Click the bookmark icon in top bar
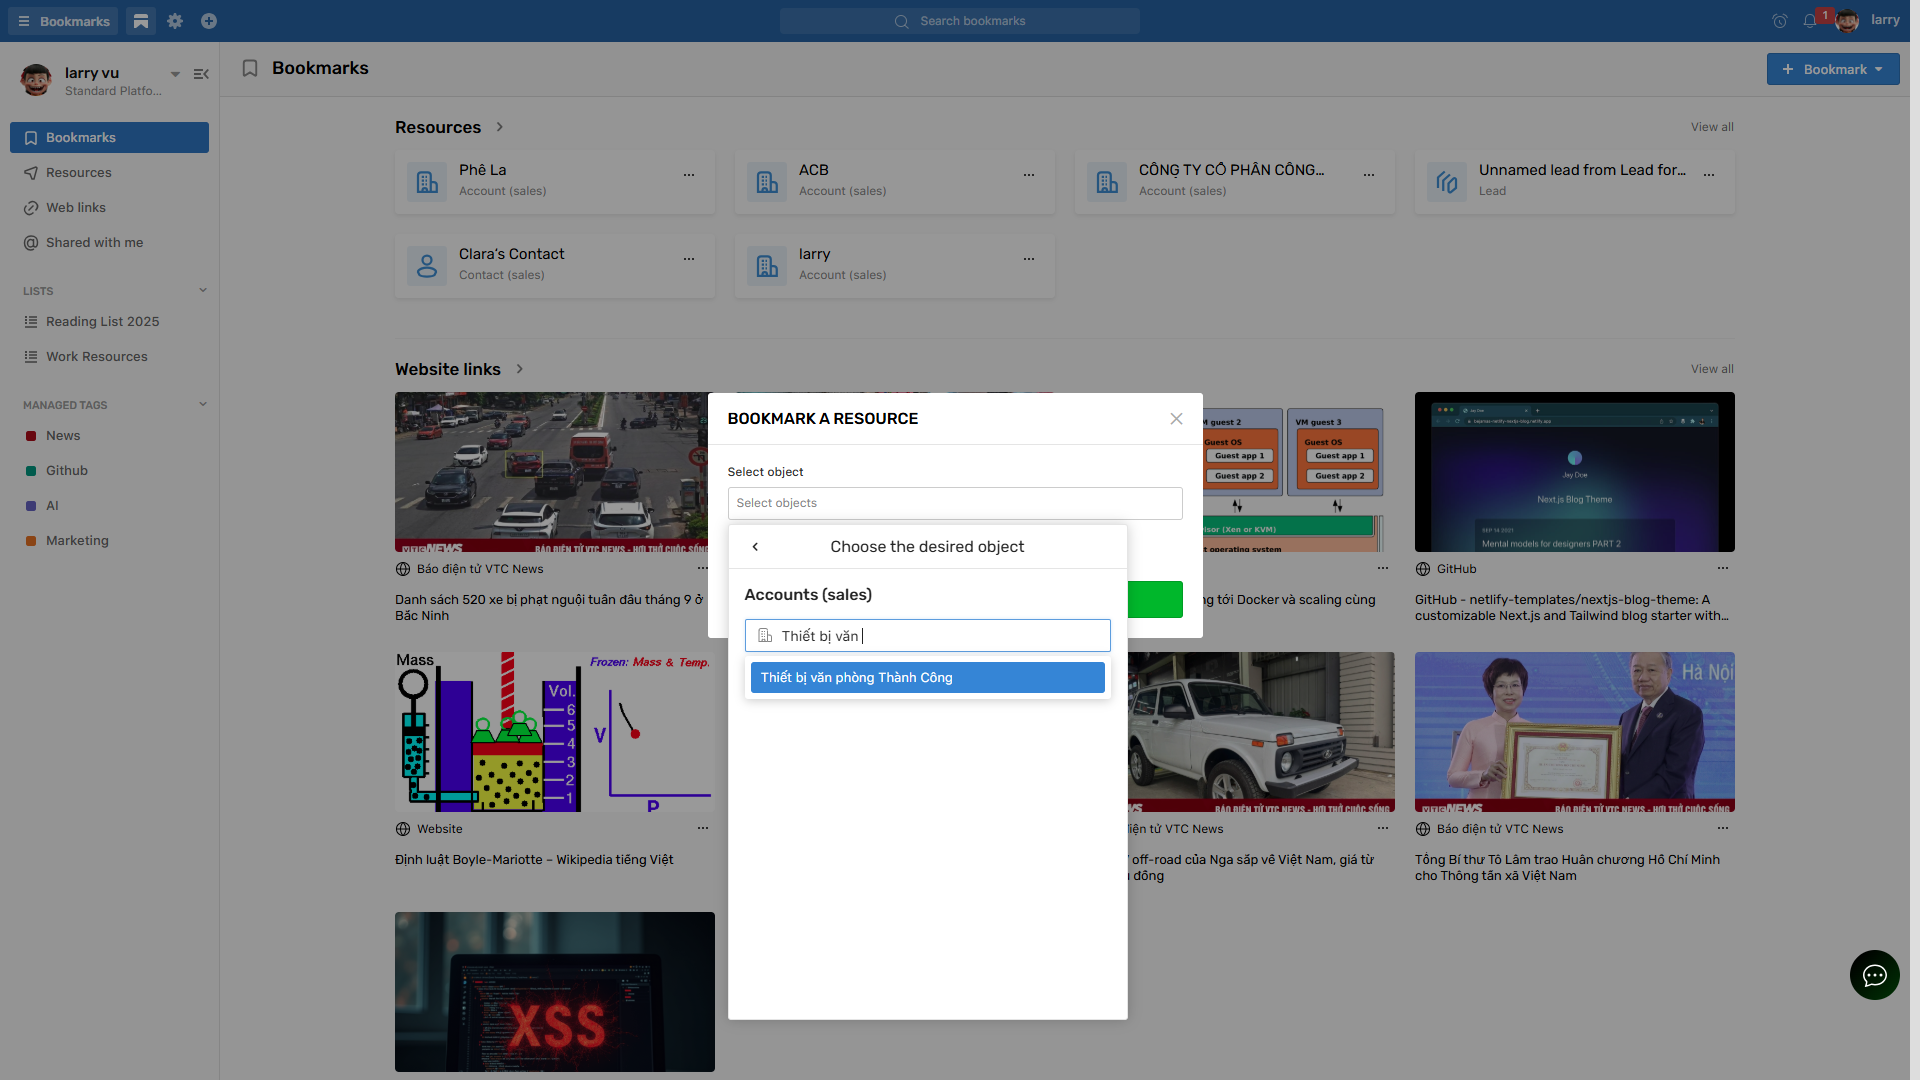Screen dimensions: 1920x1080 coord(141,21)
